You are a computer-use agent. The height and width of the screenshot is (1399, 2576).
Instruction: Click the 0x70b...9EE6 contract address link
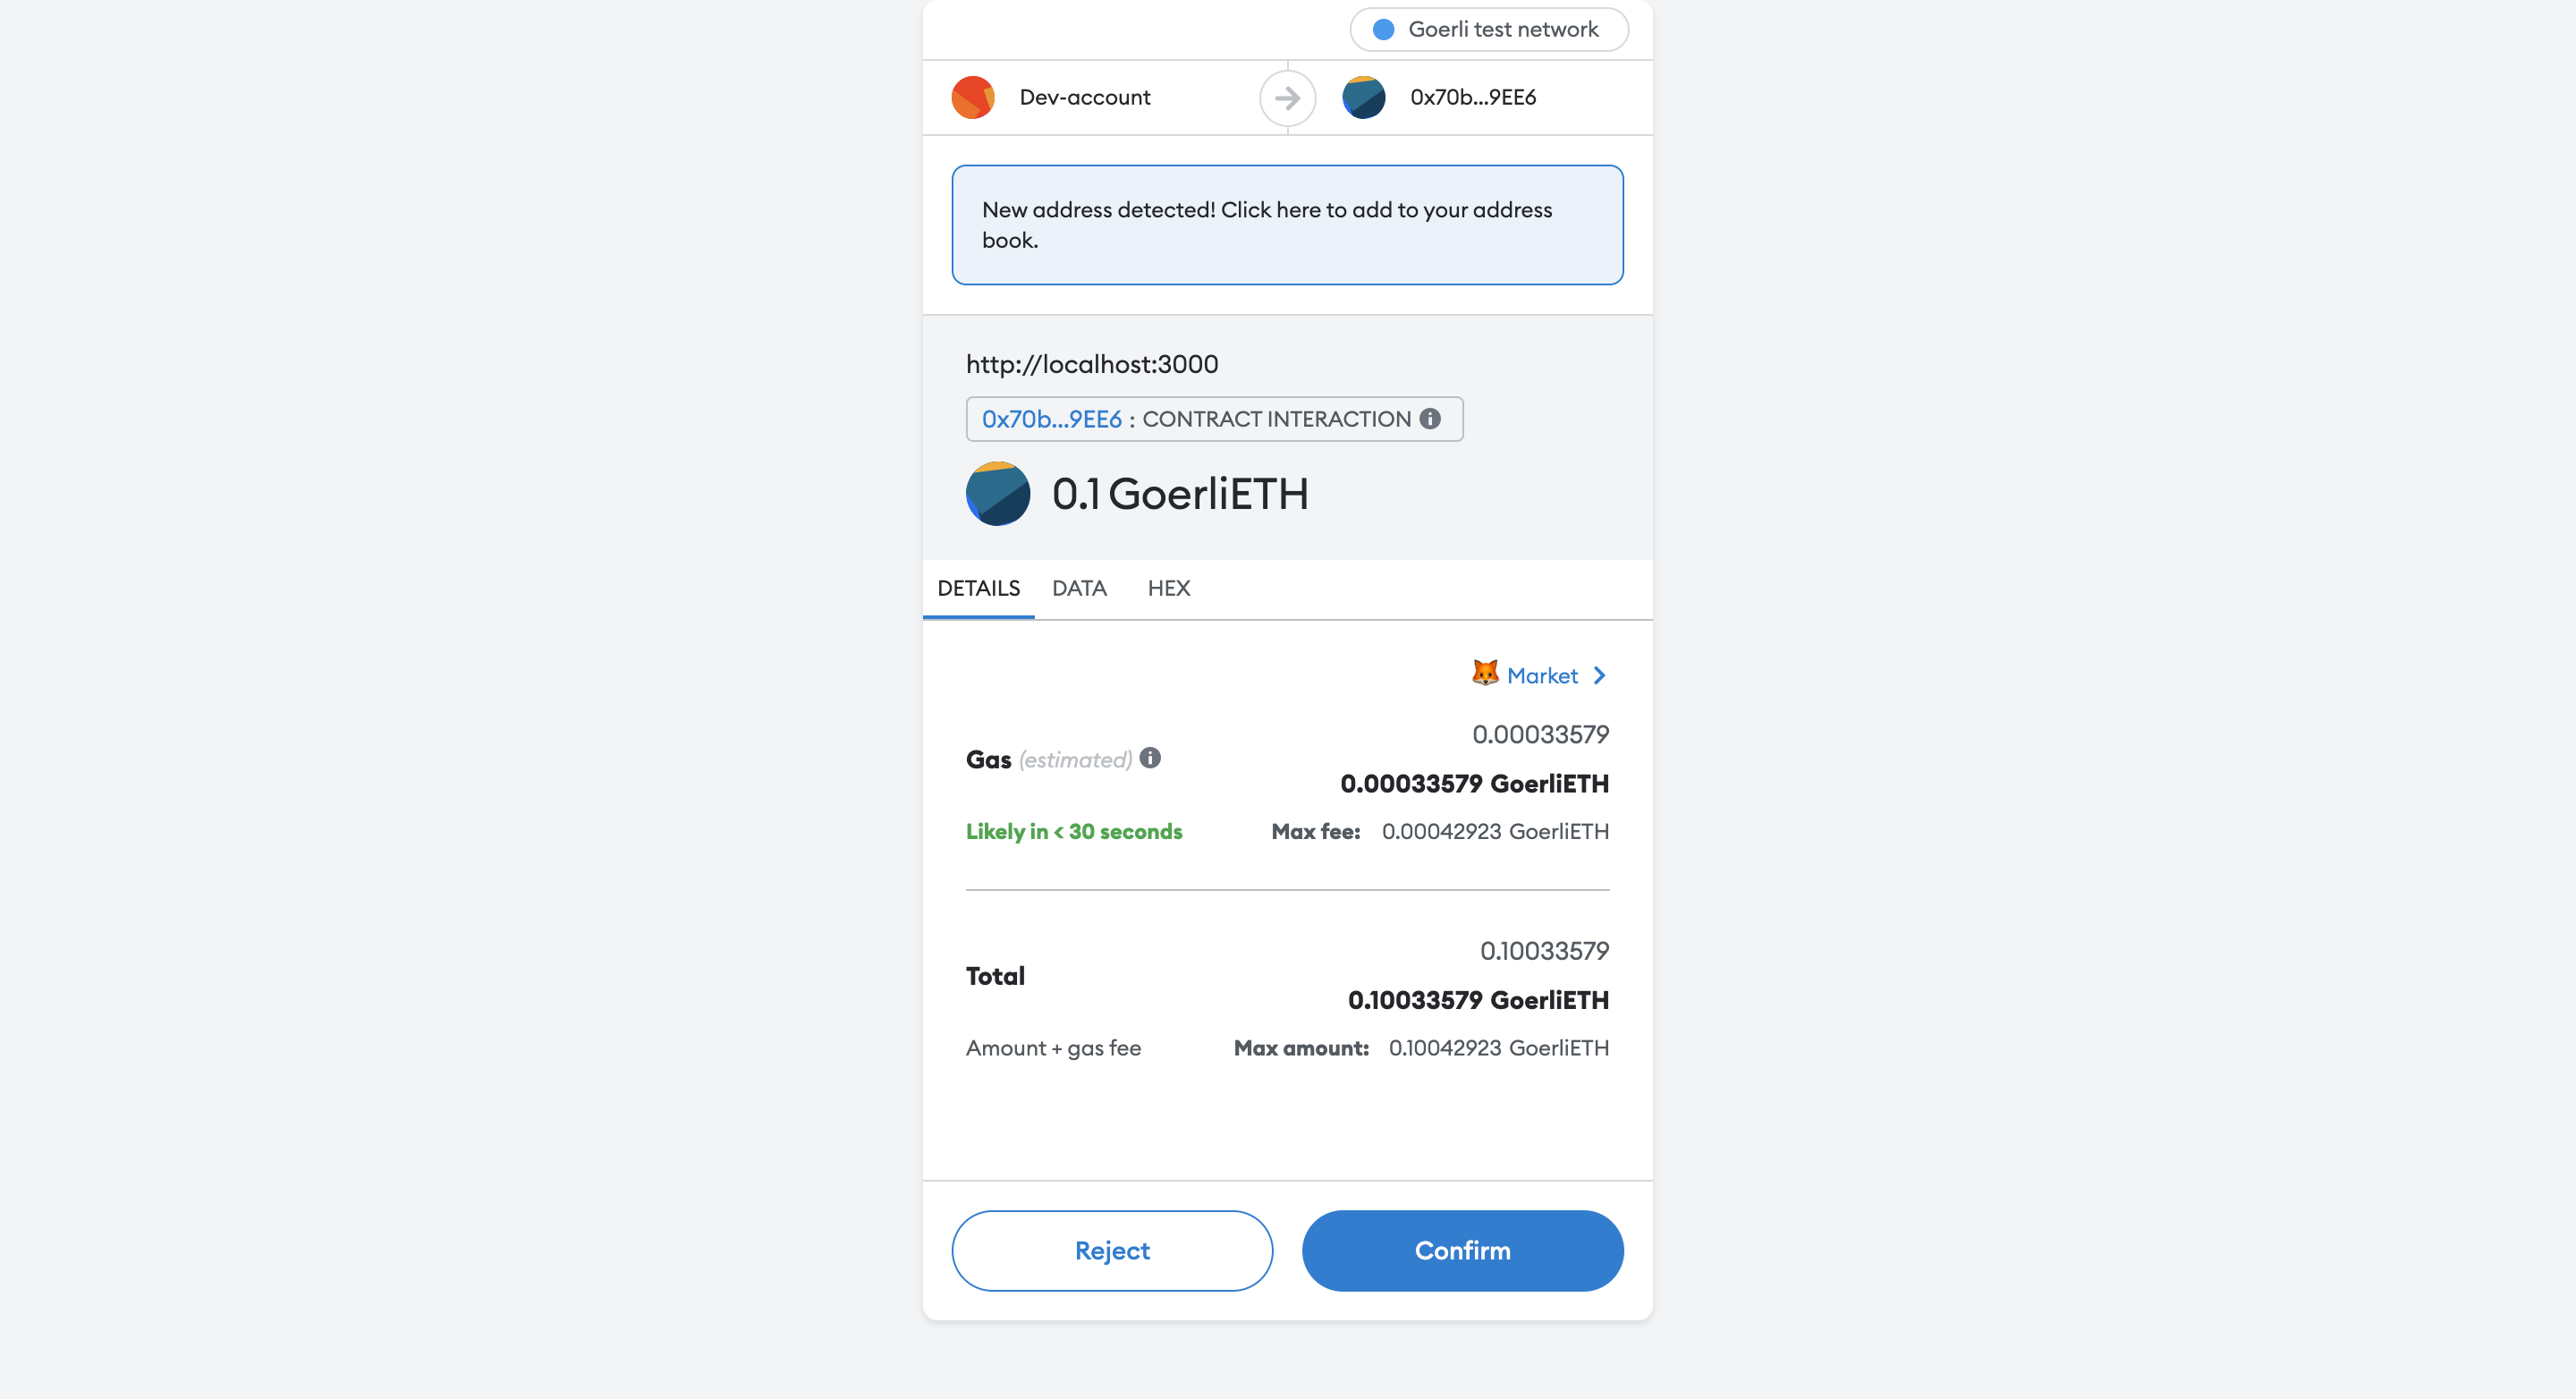(x=1051, y=419)
